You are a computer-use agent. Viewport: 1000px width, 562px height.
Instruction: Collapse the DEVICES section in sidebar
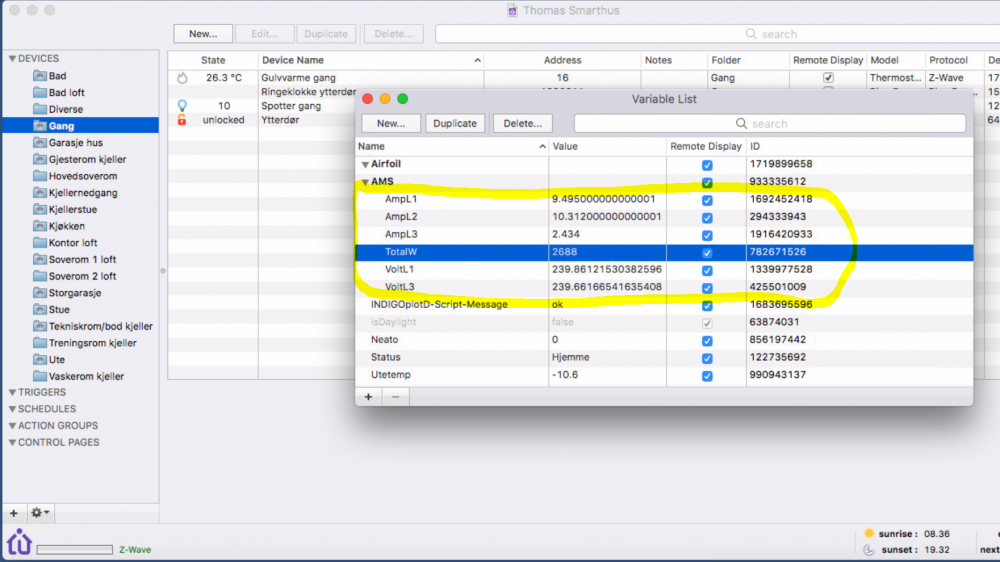(x=12, y=59)
